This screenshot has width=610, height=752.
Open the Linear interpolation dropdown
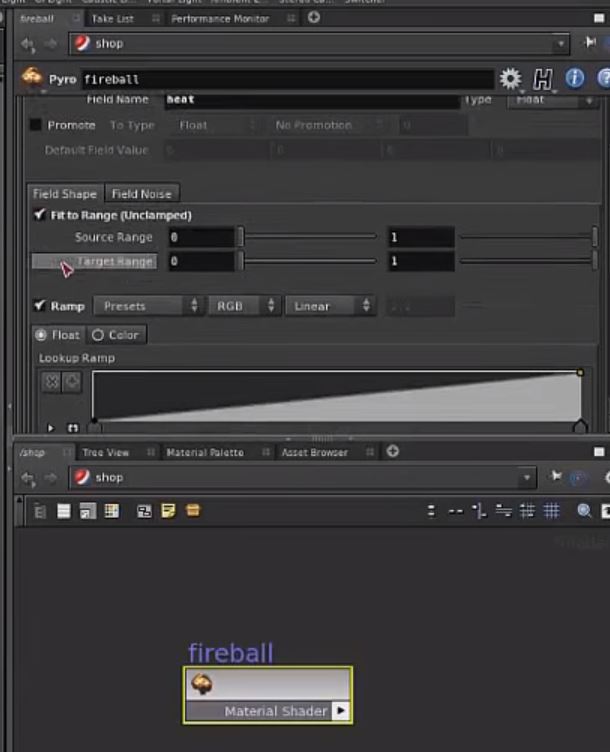pos(330,306)
